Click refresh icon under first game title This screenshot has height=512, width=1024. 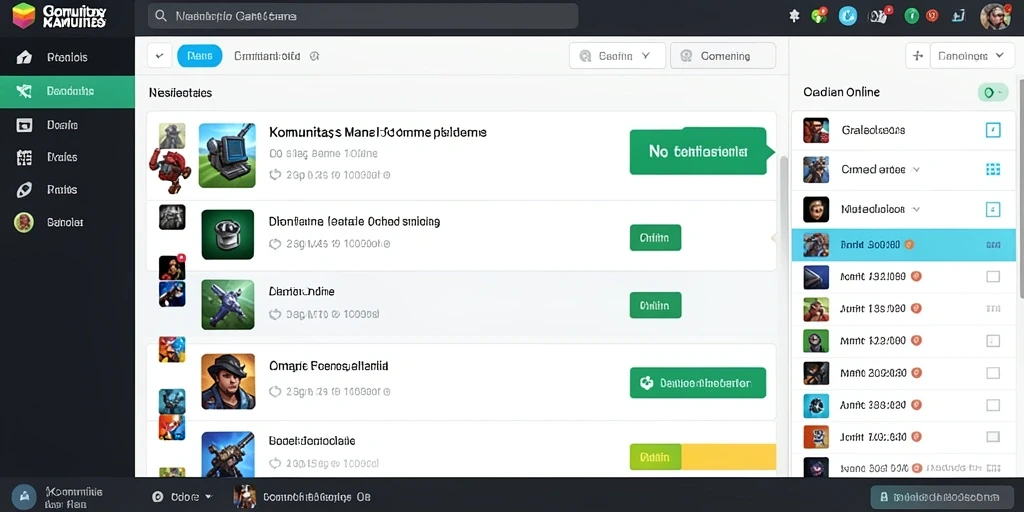pos(275,175)
